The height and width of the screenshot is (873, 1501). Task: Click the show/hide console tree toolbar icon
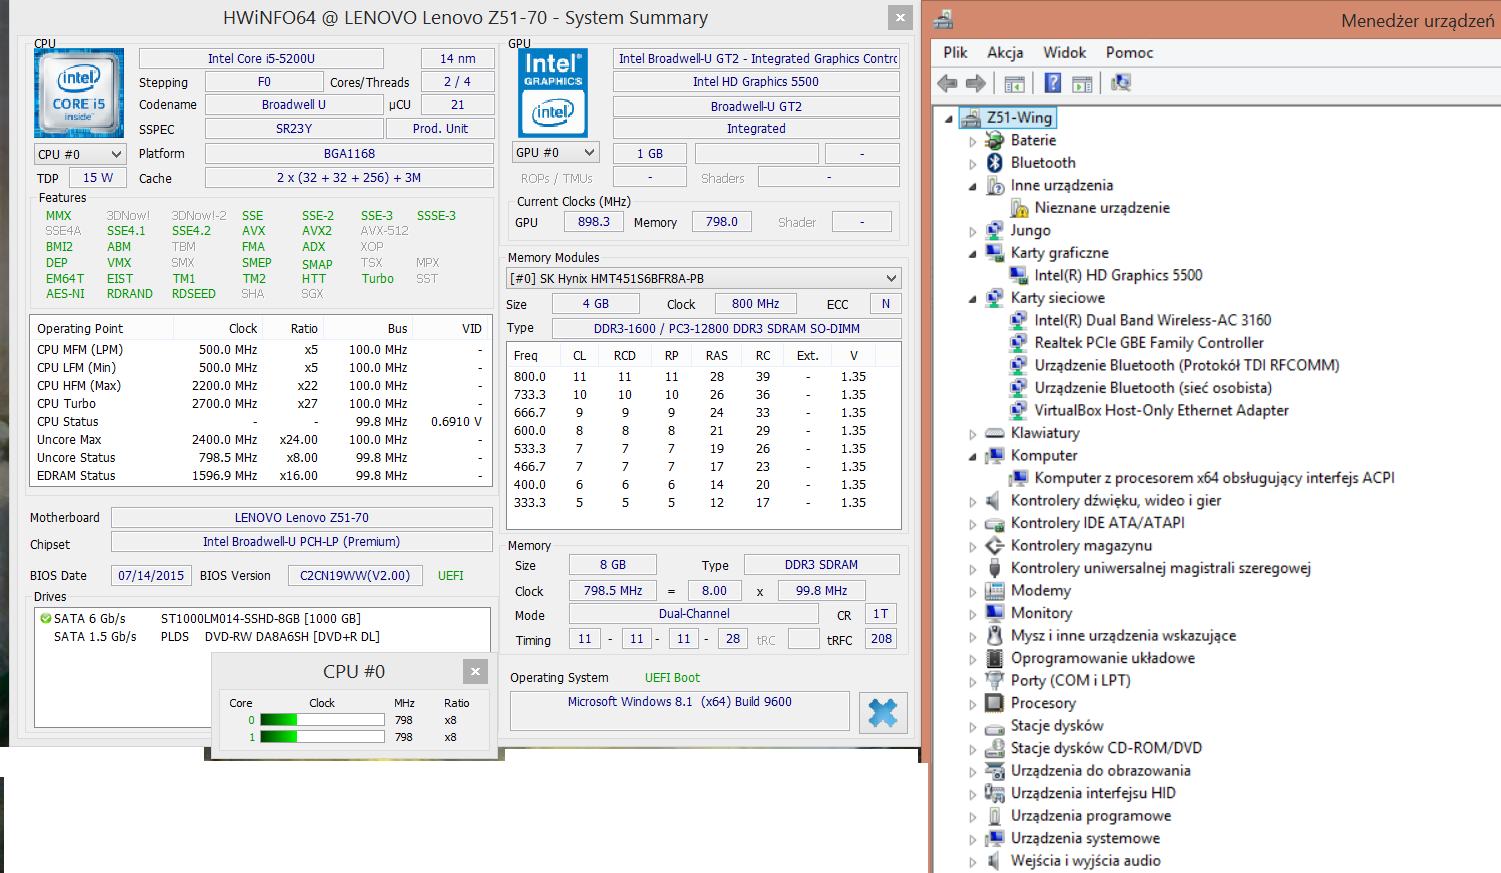click(x=1014, y=84)
